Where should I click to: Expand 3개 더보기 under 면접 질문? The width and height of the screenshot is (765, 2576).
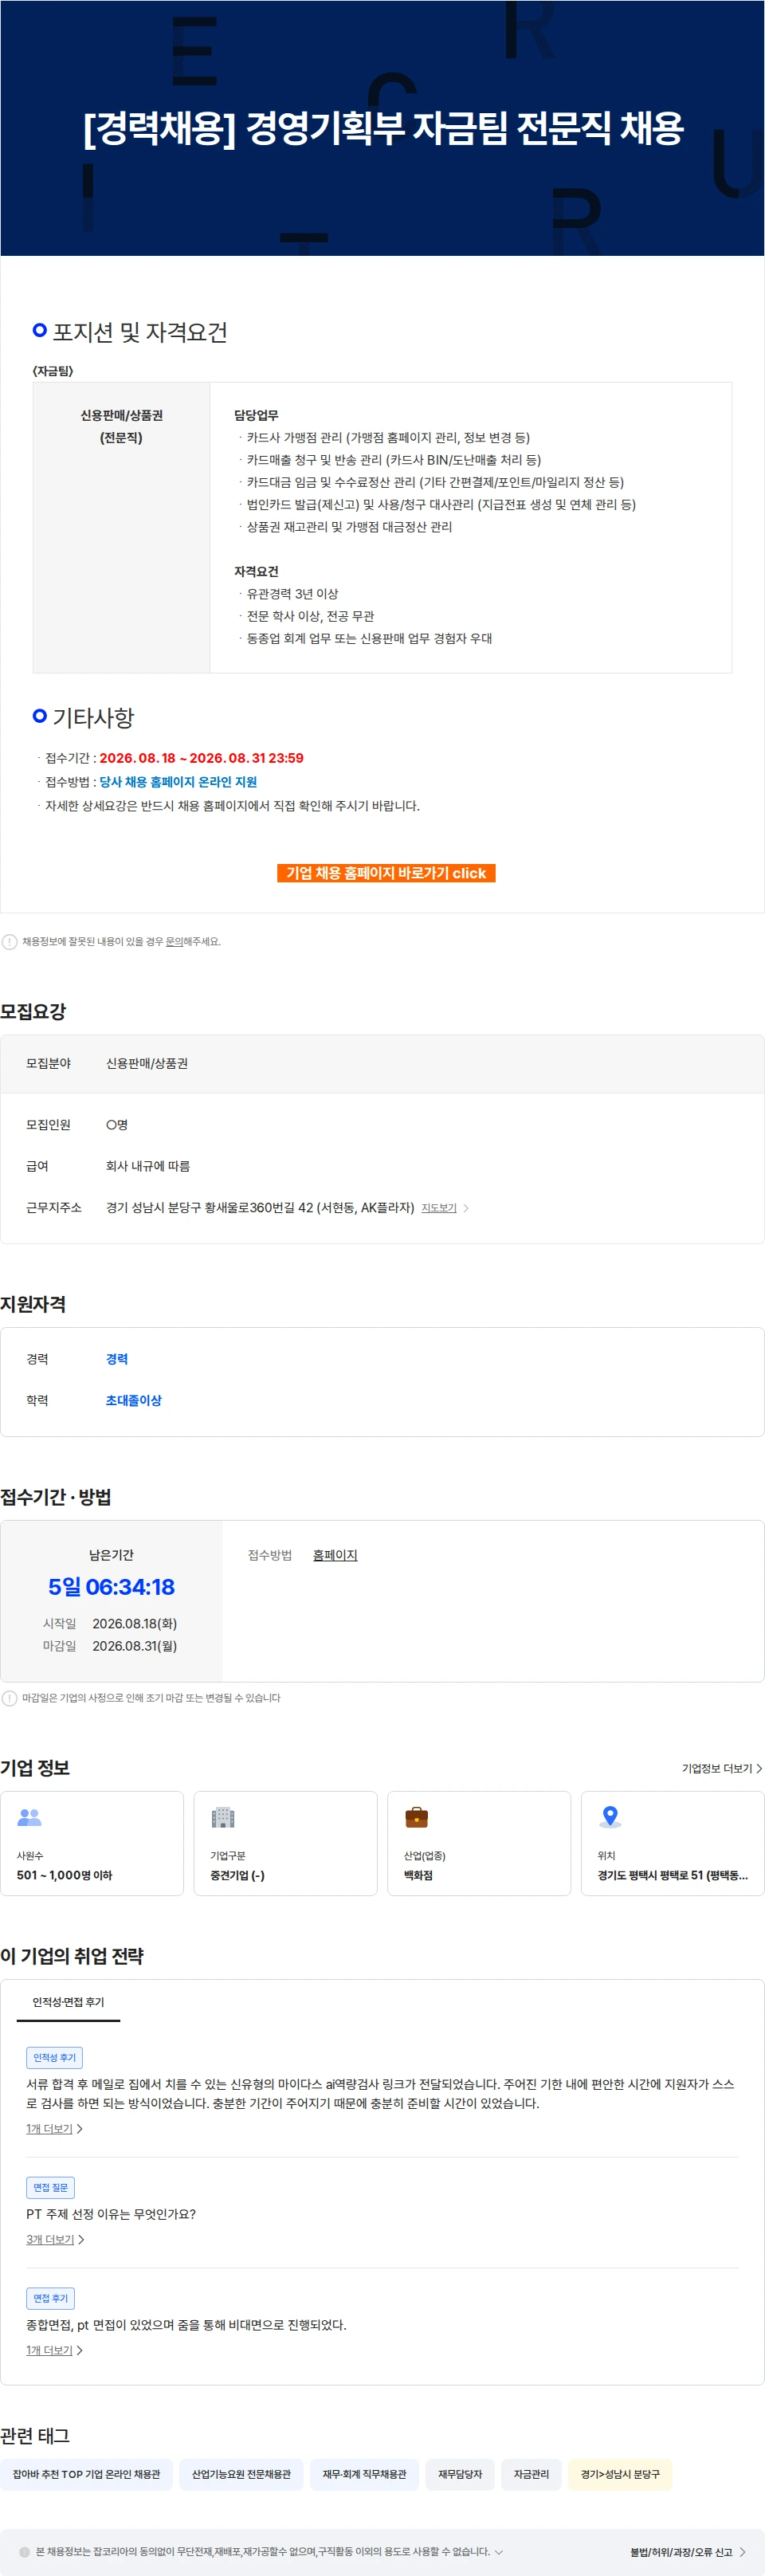pos(55,2239)
